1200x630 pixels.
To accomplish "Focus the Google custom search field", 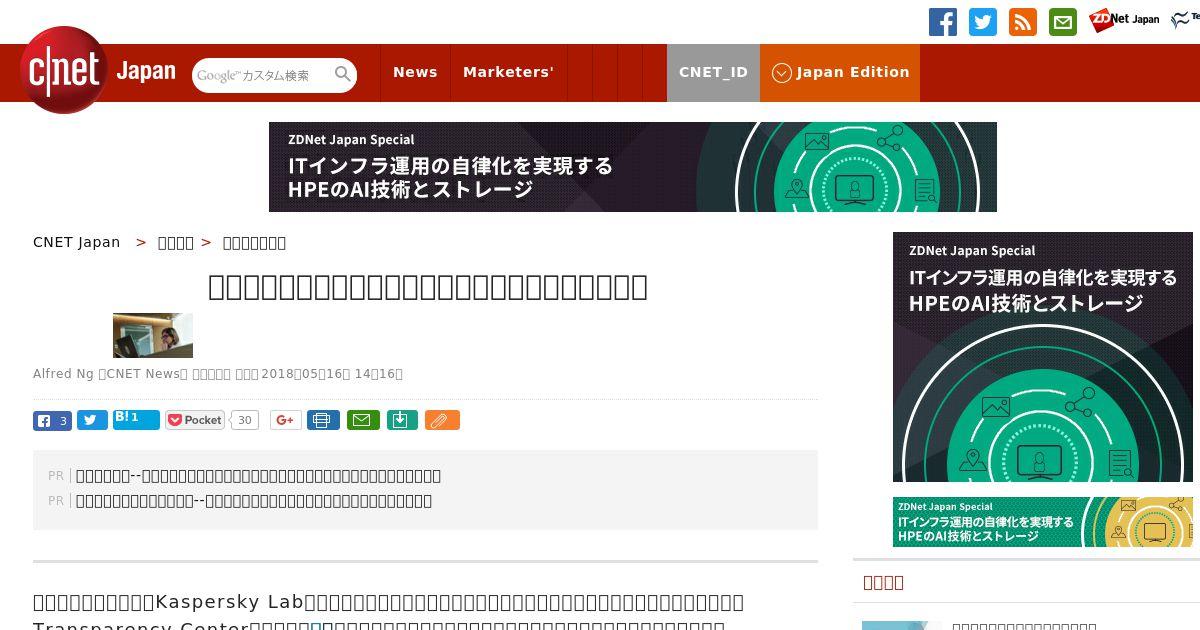I will [262, 75].
